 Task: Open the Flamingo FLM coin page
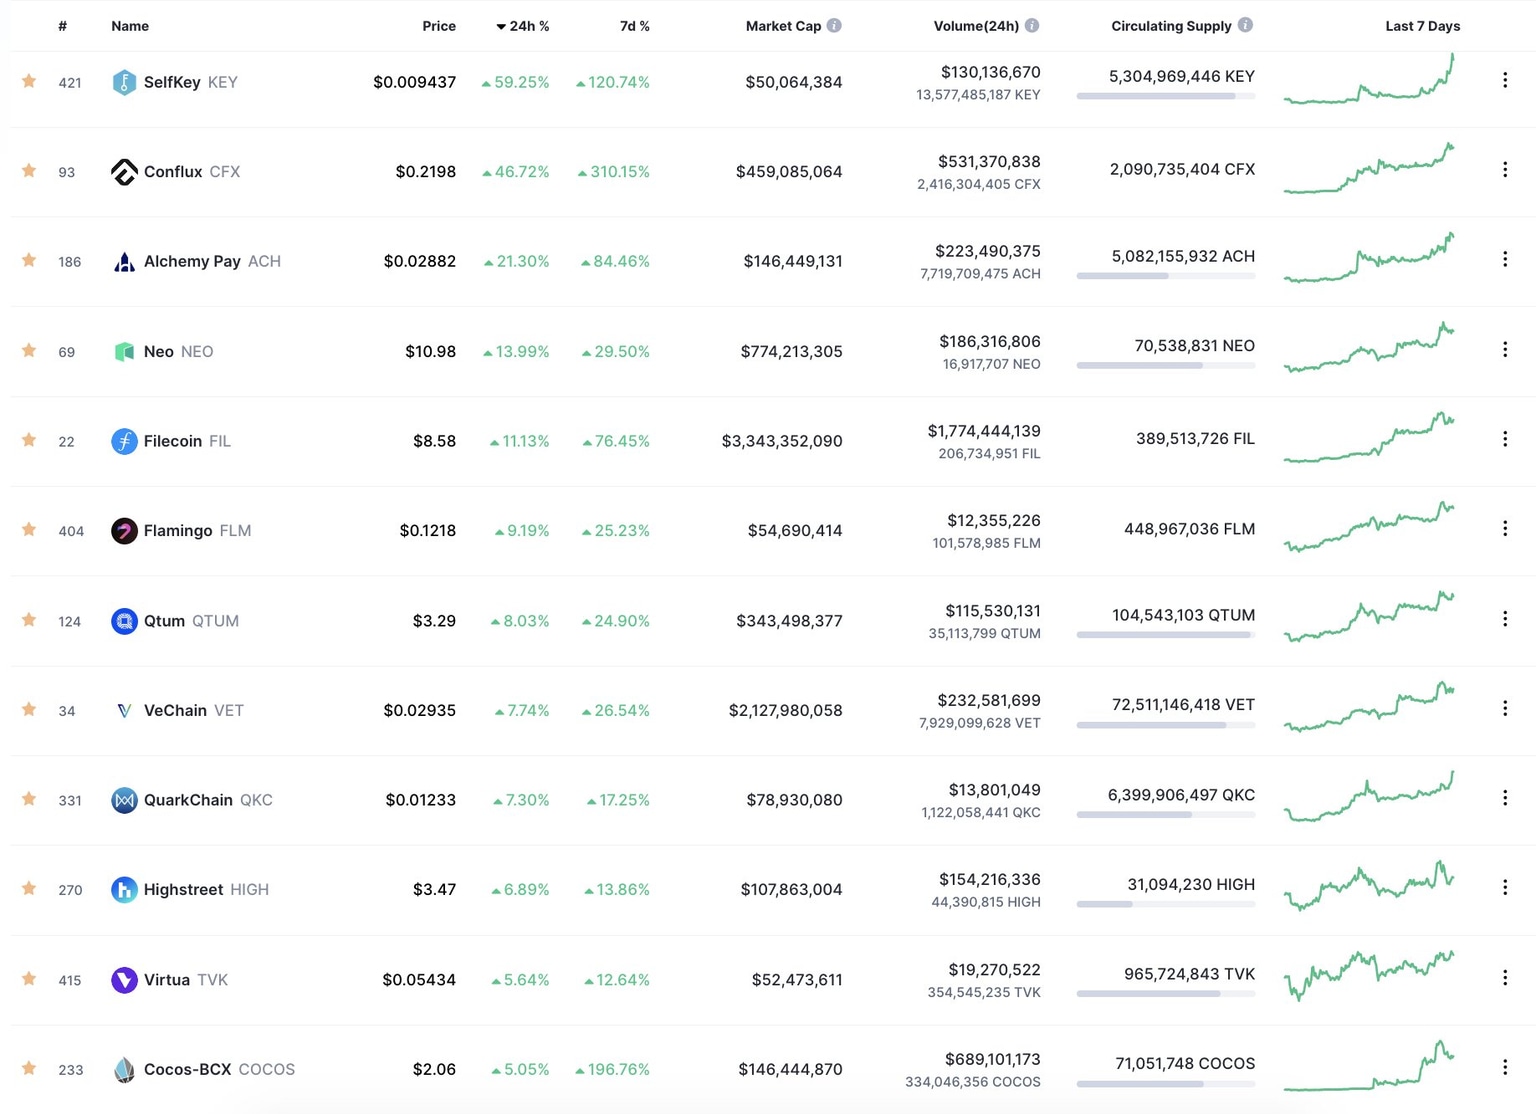pos(180,531)
